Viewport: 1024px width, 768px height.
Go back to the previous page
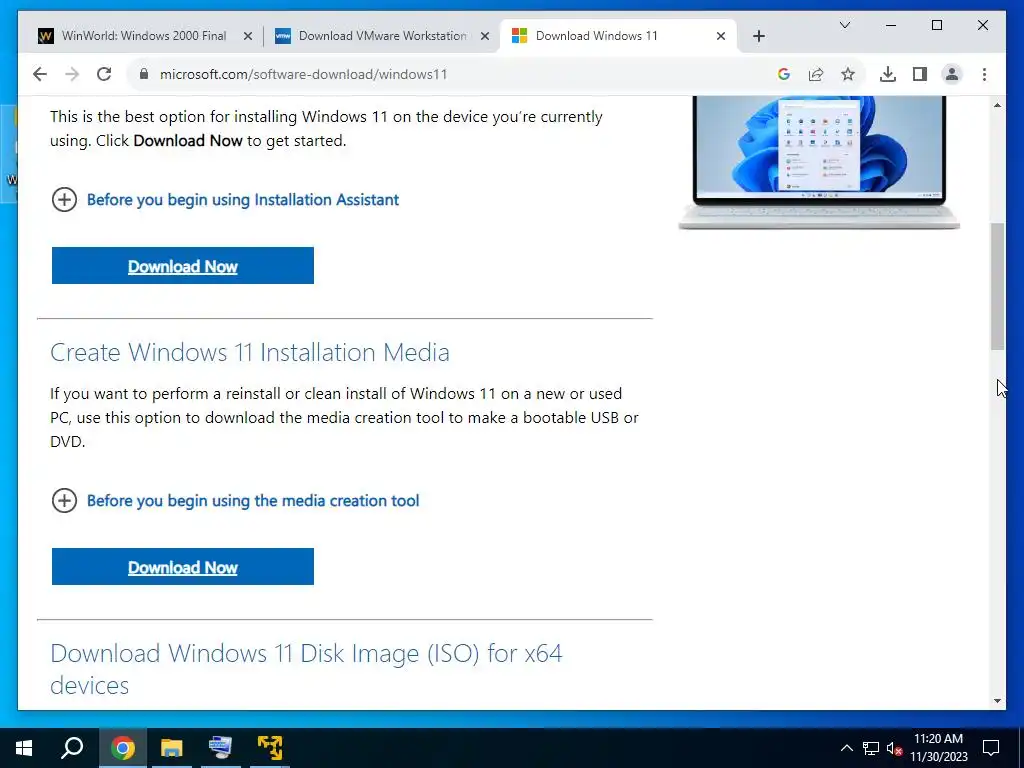[x=40, y=74]
